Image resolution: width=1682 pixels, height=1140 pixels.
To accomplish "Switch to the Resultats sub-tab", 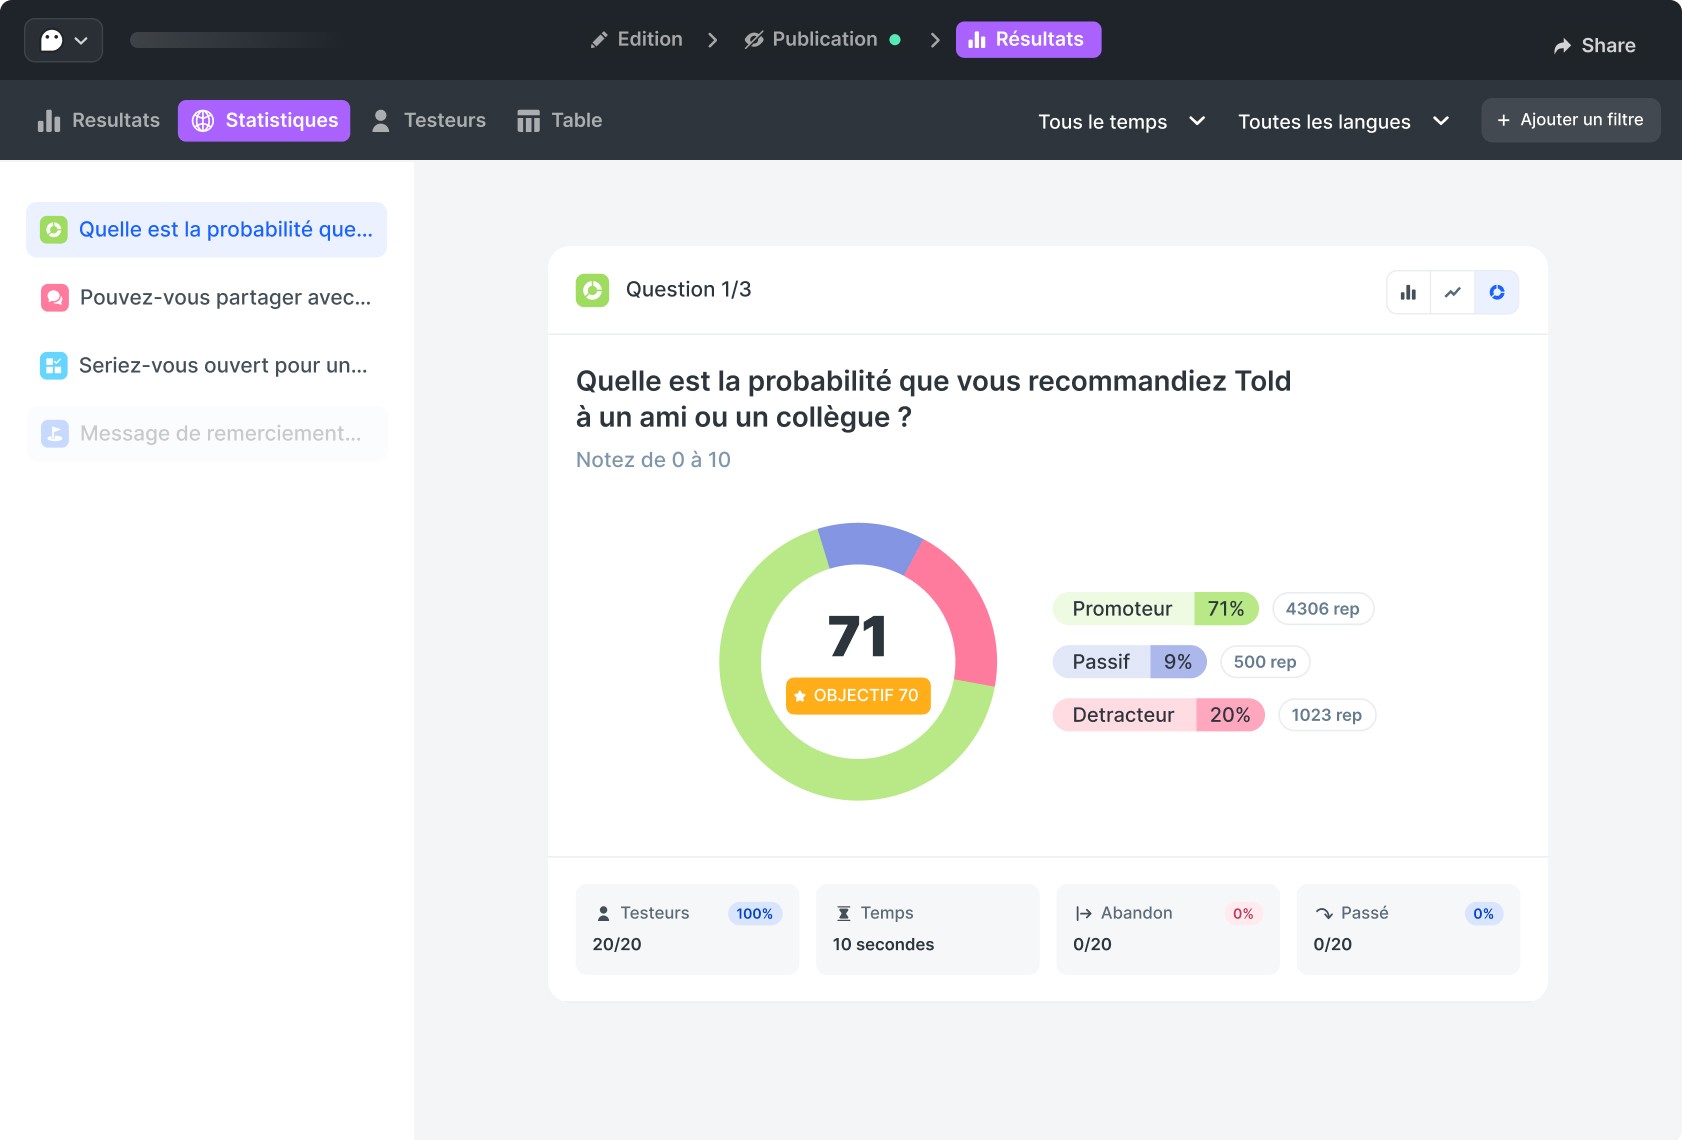I will click(99, 120).
